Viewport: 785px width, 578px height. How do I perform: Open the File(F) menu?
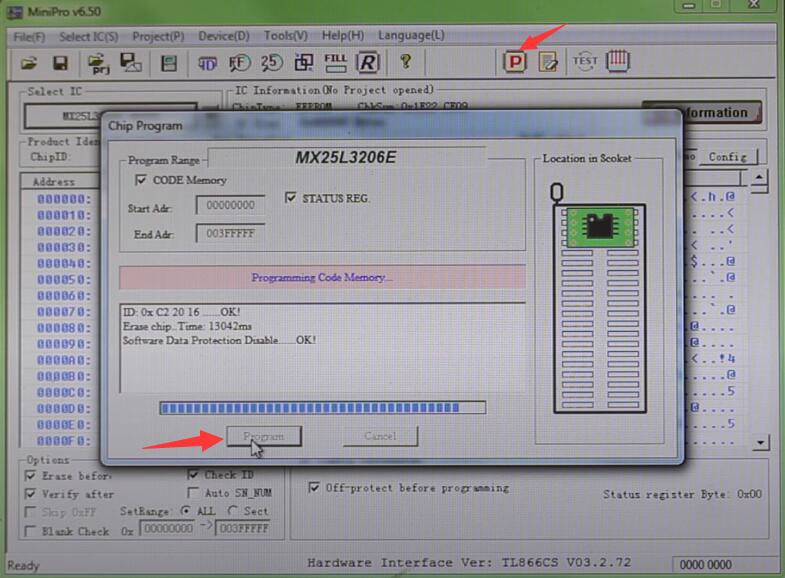click(x=29, y=37)
